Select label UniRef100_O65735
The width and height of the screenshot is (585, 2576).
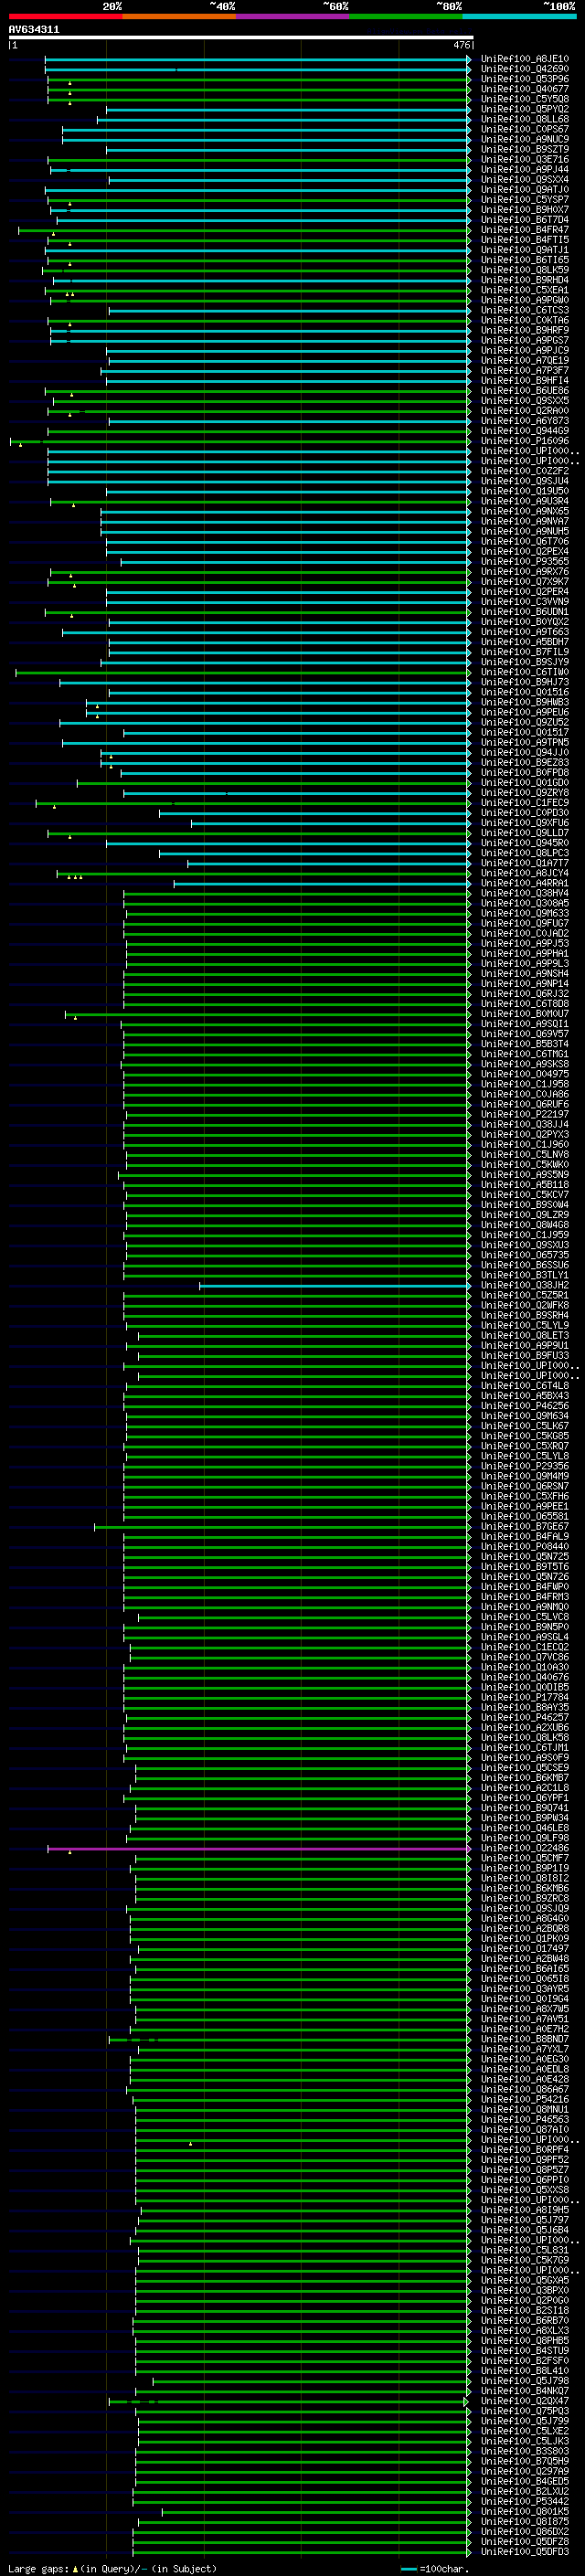click(x=525, y=1255)
